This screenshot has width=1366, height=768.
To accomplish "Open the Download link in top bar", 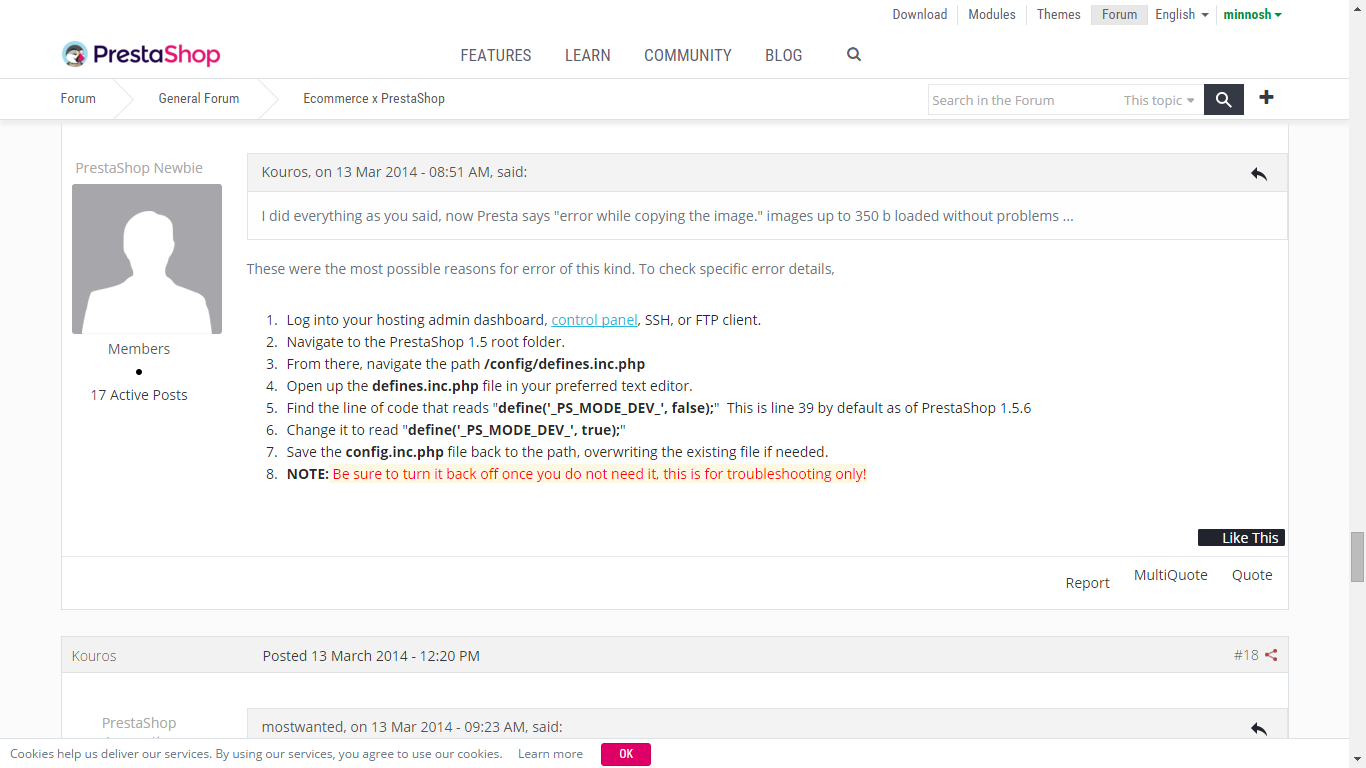I will [x=920, y=14].
